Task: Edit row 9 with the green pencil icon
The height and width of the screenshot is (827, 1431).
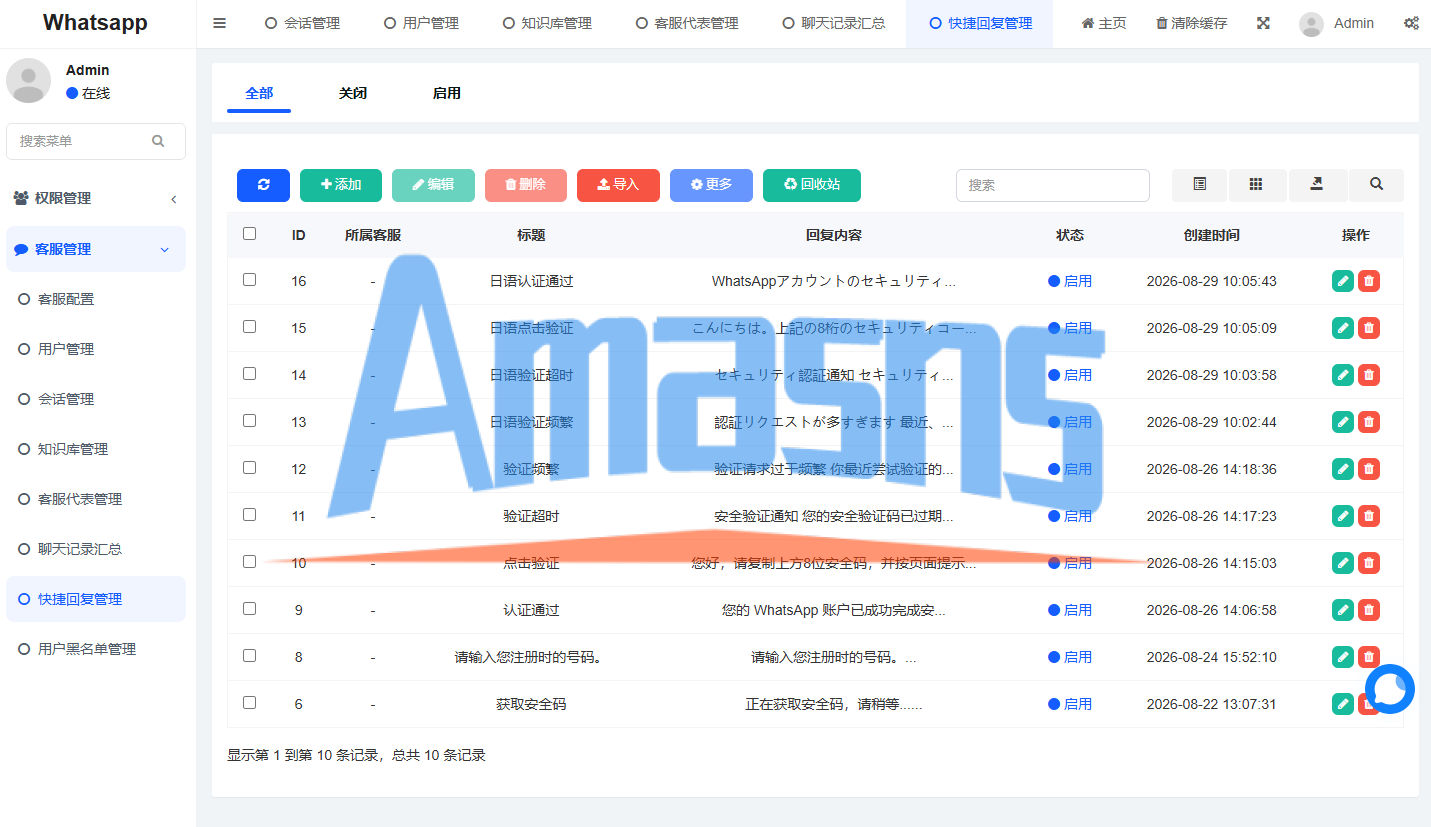Action: tap(1343, 610)
